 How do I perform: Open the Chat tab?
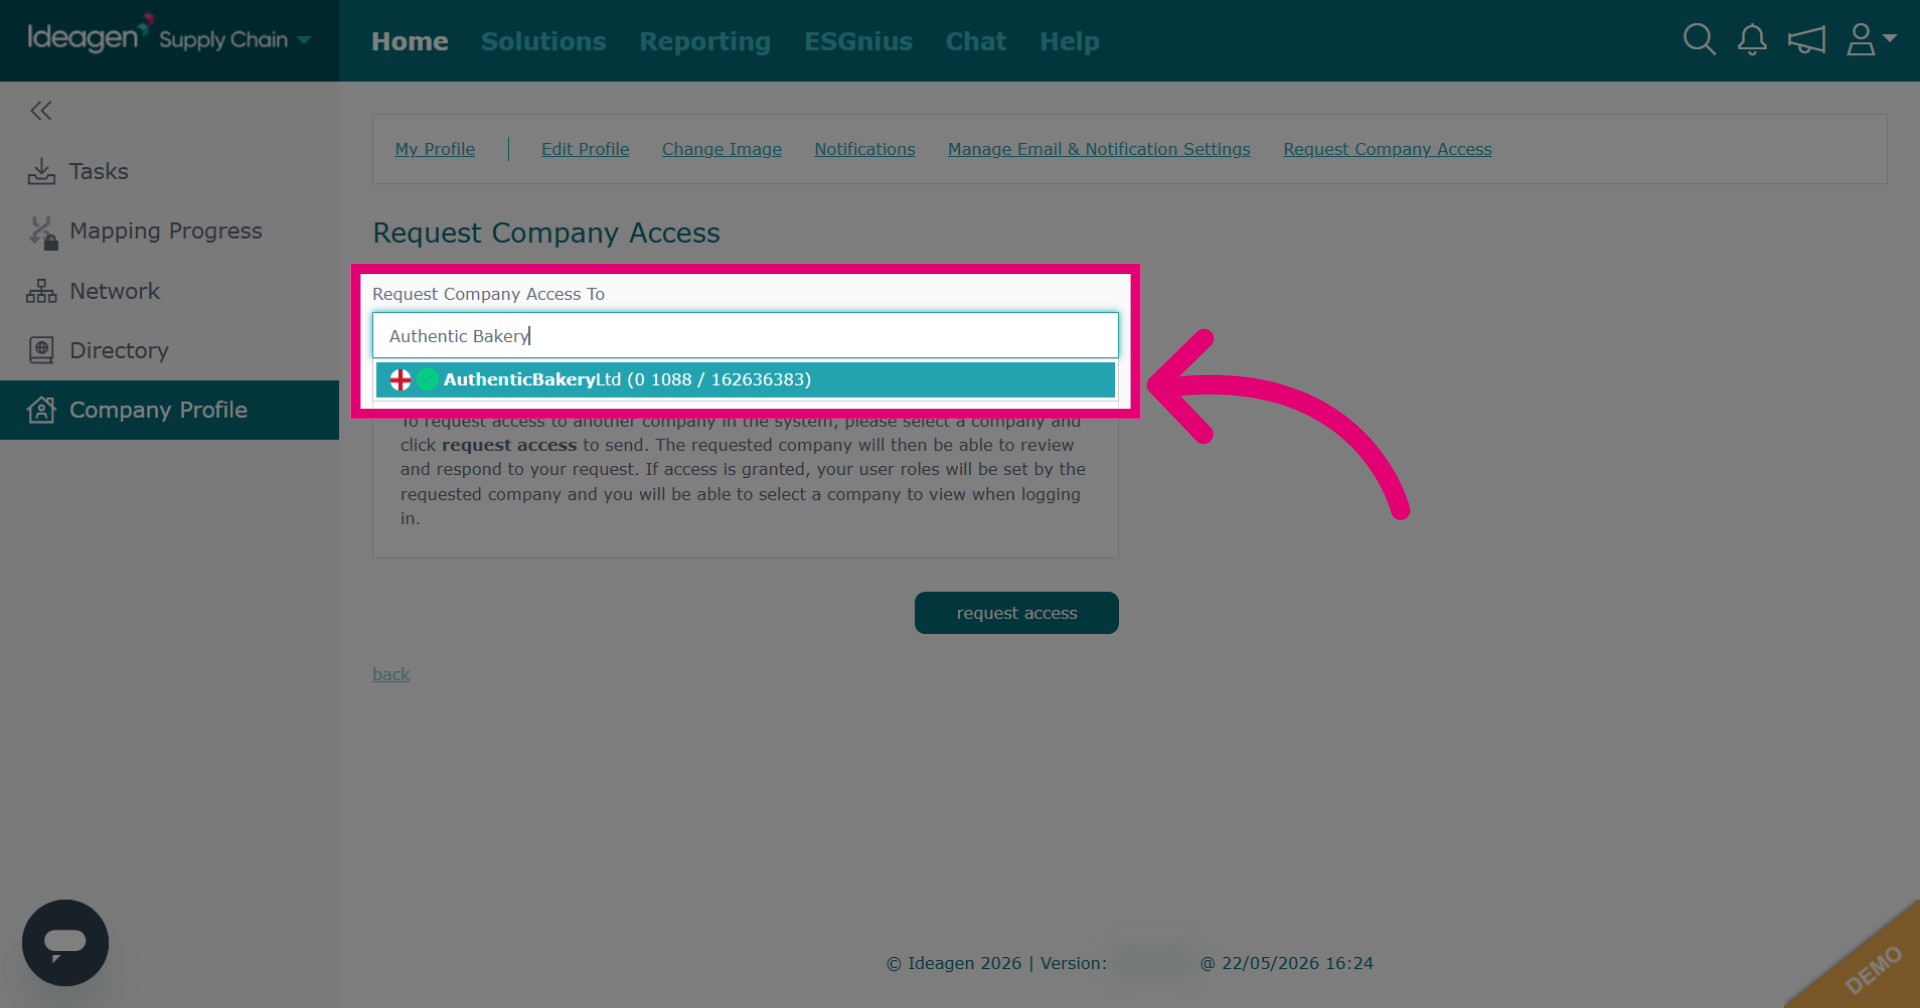[976, 41]
